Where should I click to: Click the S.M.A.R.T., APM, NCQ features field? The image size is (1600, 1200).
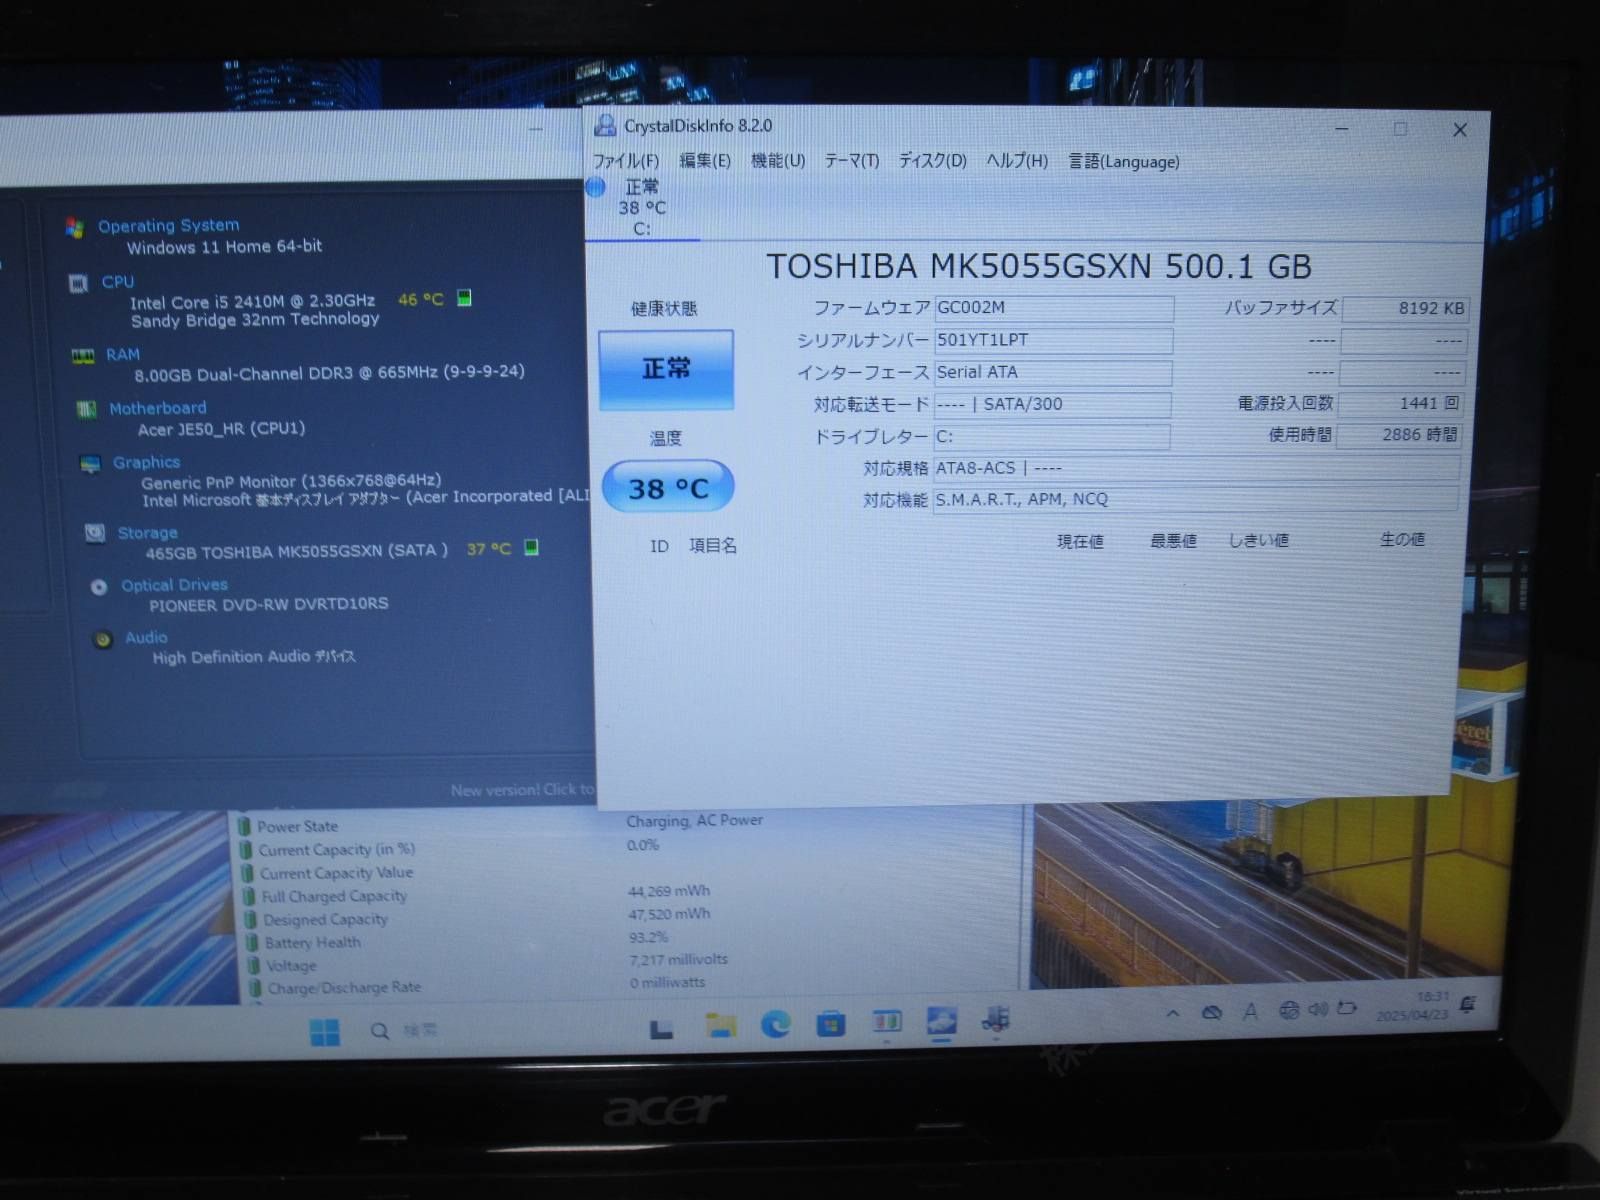[1195, 499]
